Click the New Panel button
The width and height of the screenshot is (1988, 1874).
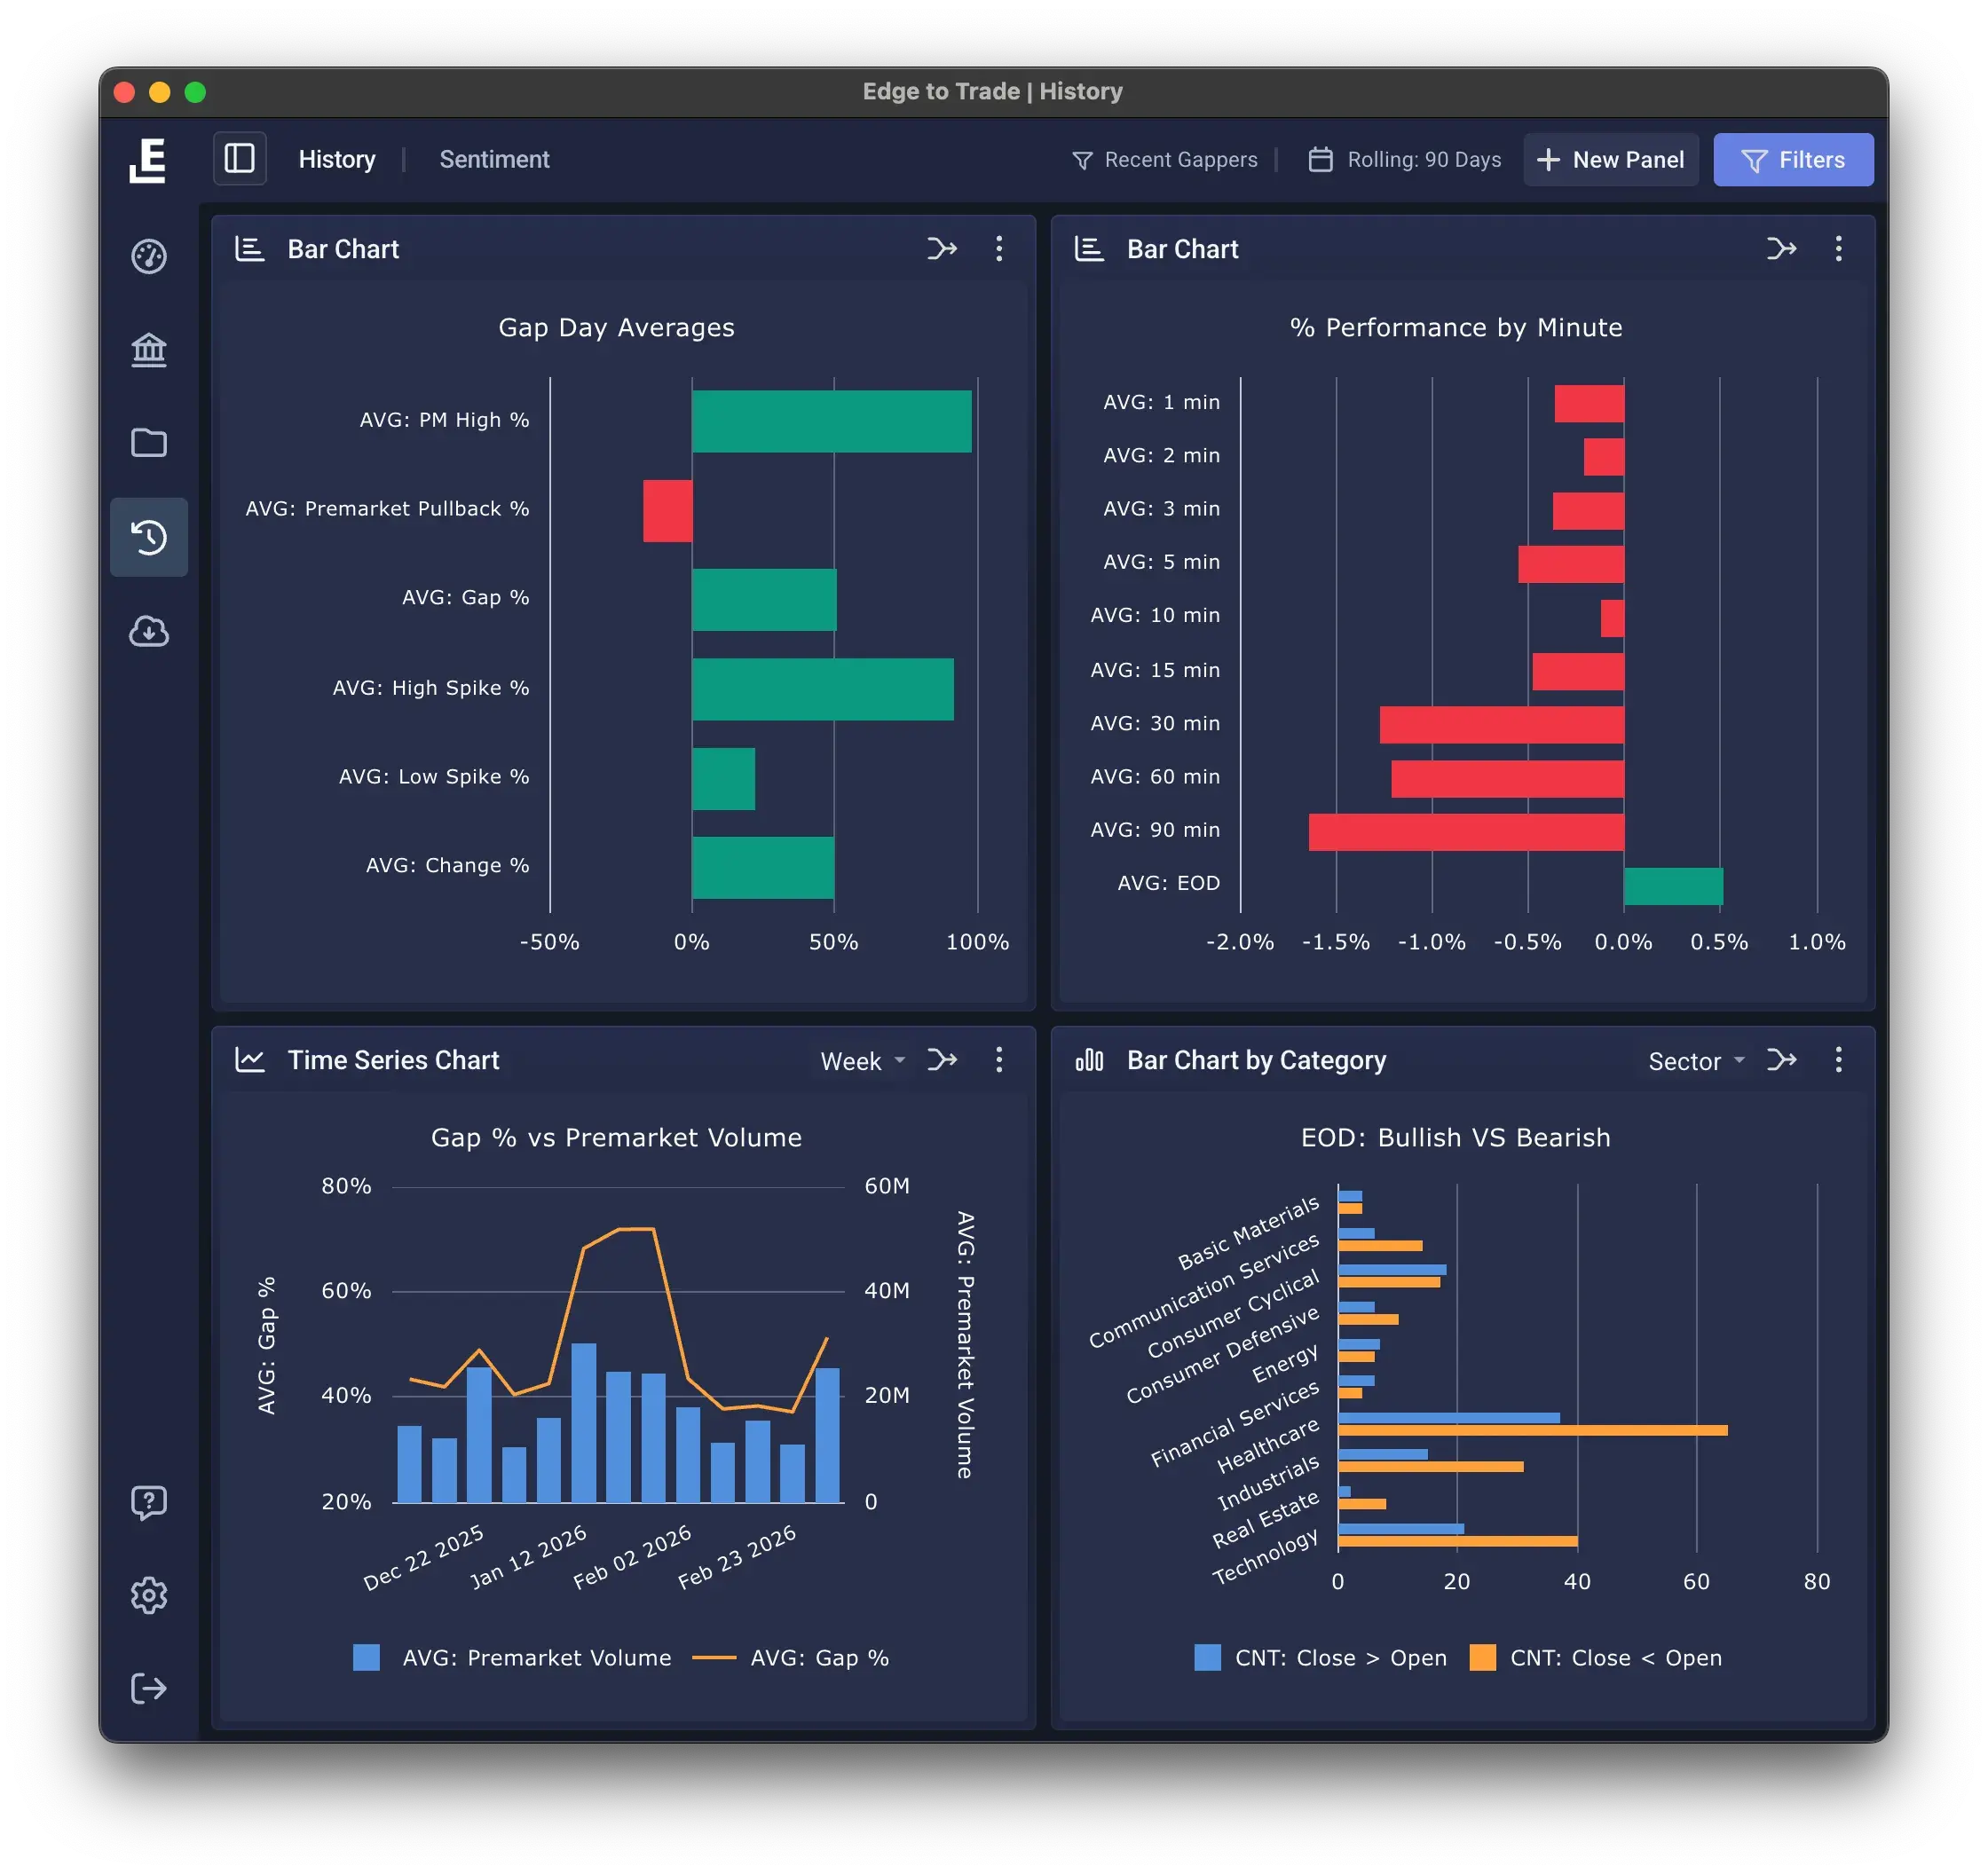(1610, 159)
